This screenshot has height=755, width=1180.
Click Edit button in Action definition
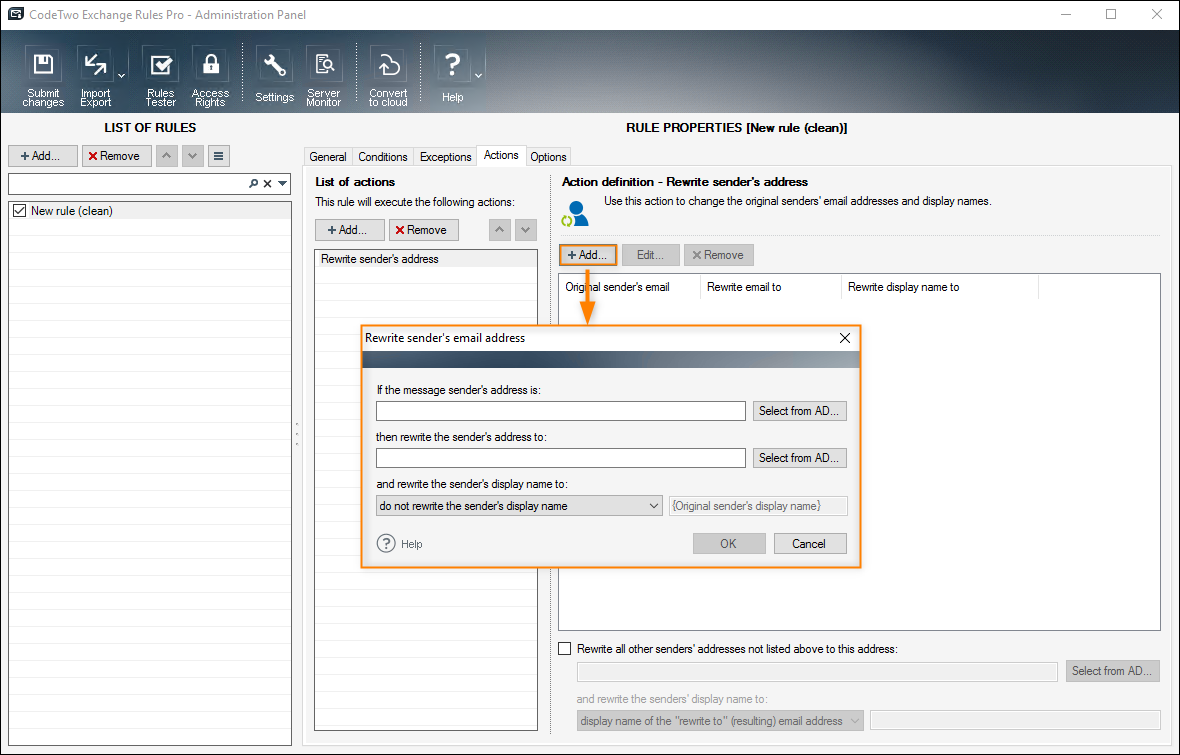click(650, 255)
